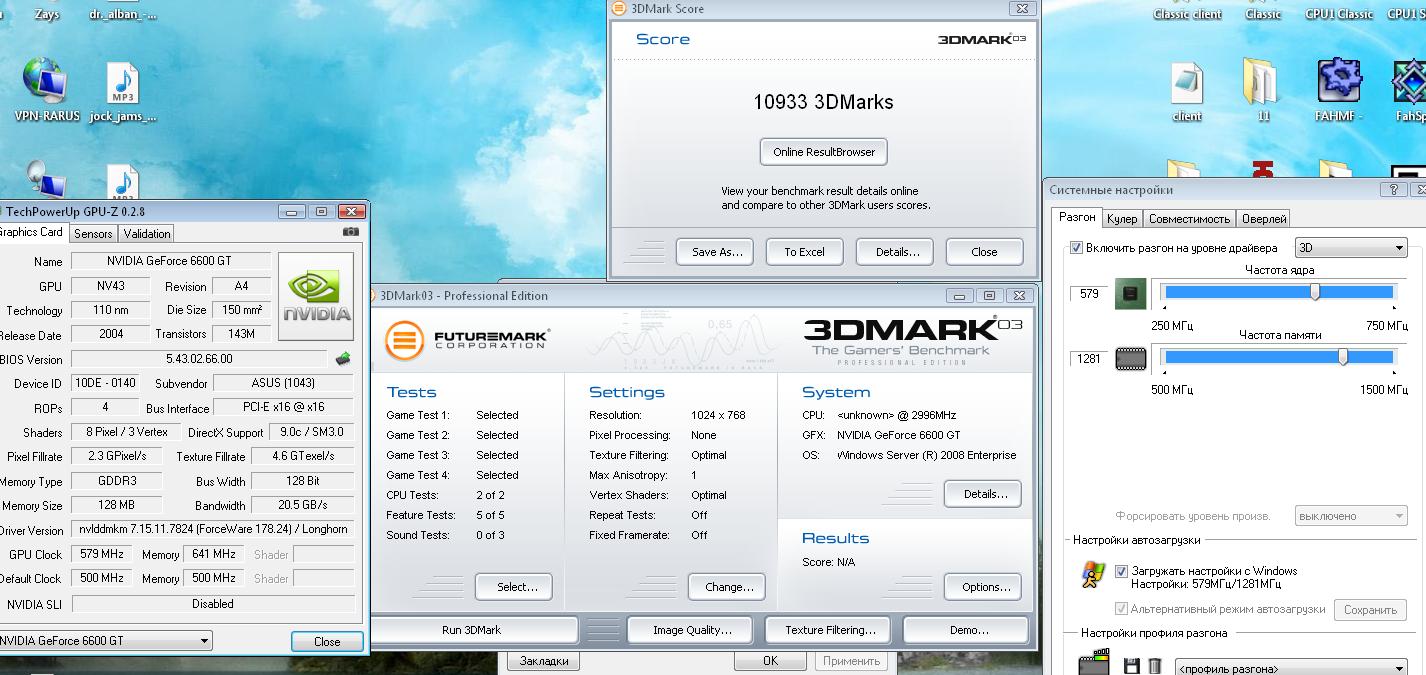This screenshot has height=675, width=1426.
Task: Click the core clock chip icon
Action: (1130, 294)
